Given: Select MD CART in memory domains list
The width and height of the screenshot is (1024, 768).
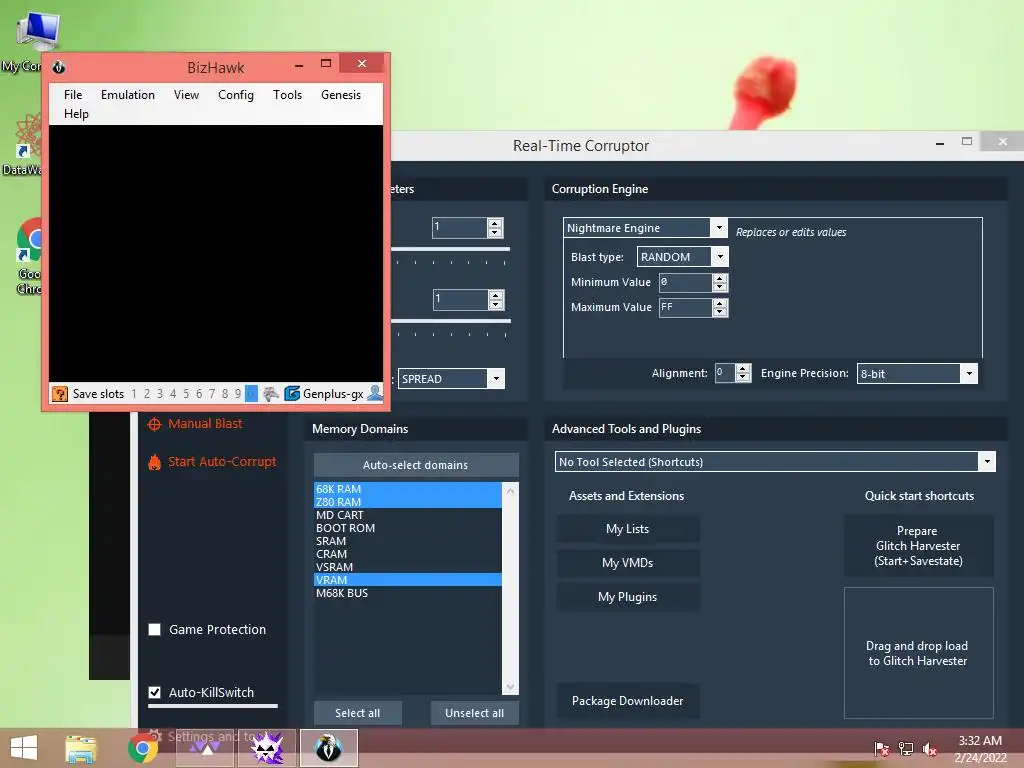Looking at the screenshot, I should [408, 515].
